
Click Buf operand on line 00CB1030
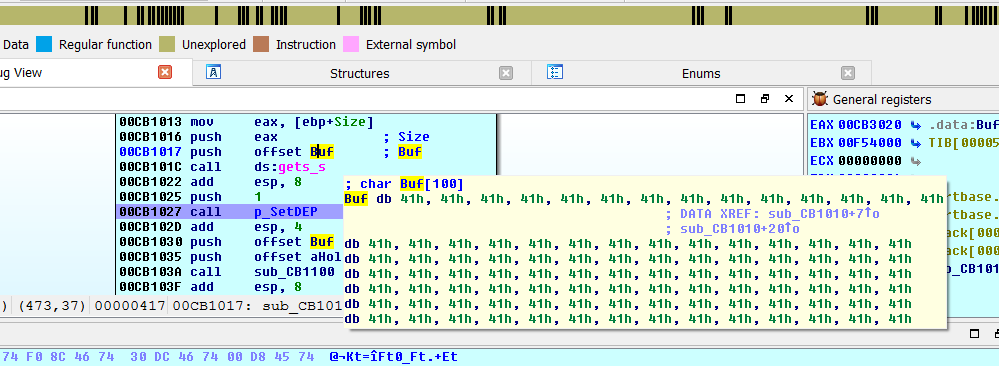click(x=322, y=242)
